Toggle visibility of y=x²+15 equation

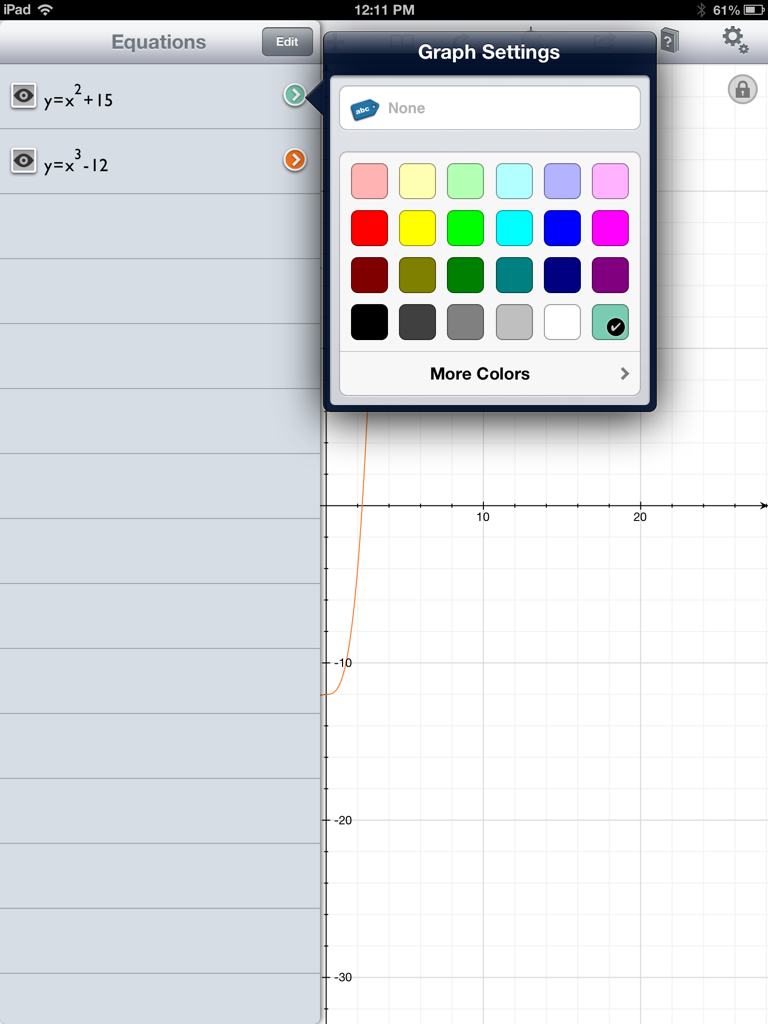[x=24, y=96]
